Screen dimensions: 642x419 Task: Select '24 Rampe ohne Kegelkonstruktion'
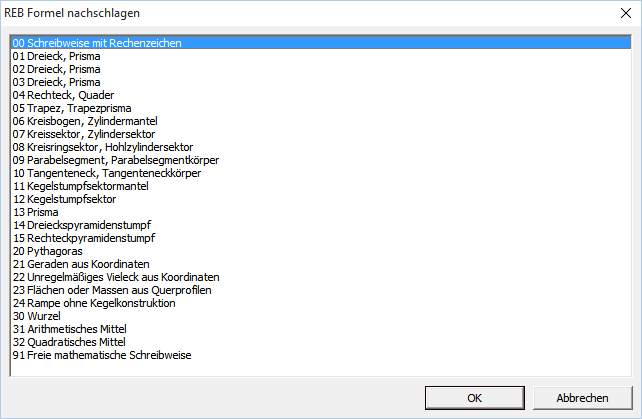321,303
